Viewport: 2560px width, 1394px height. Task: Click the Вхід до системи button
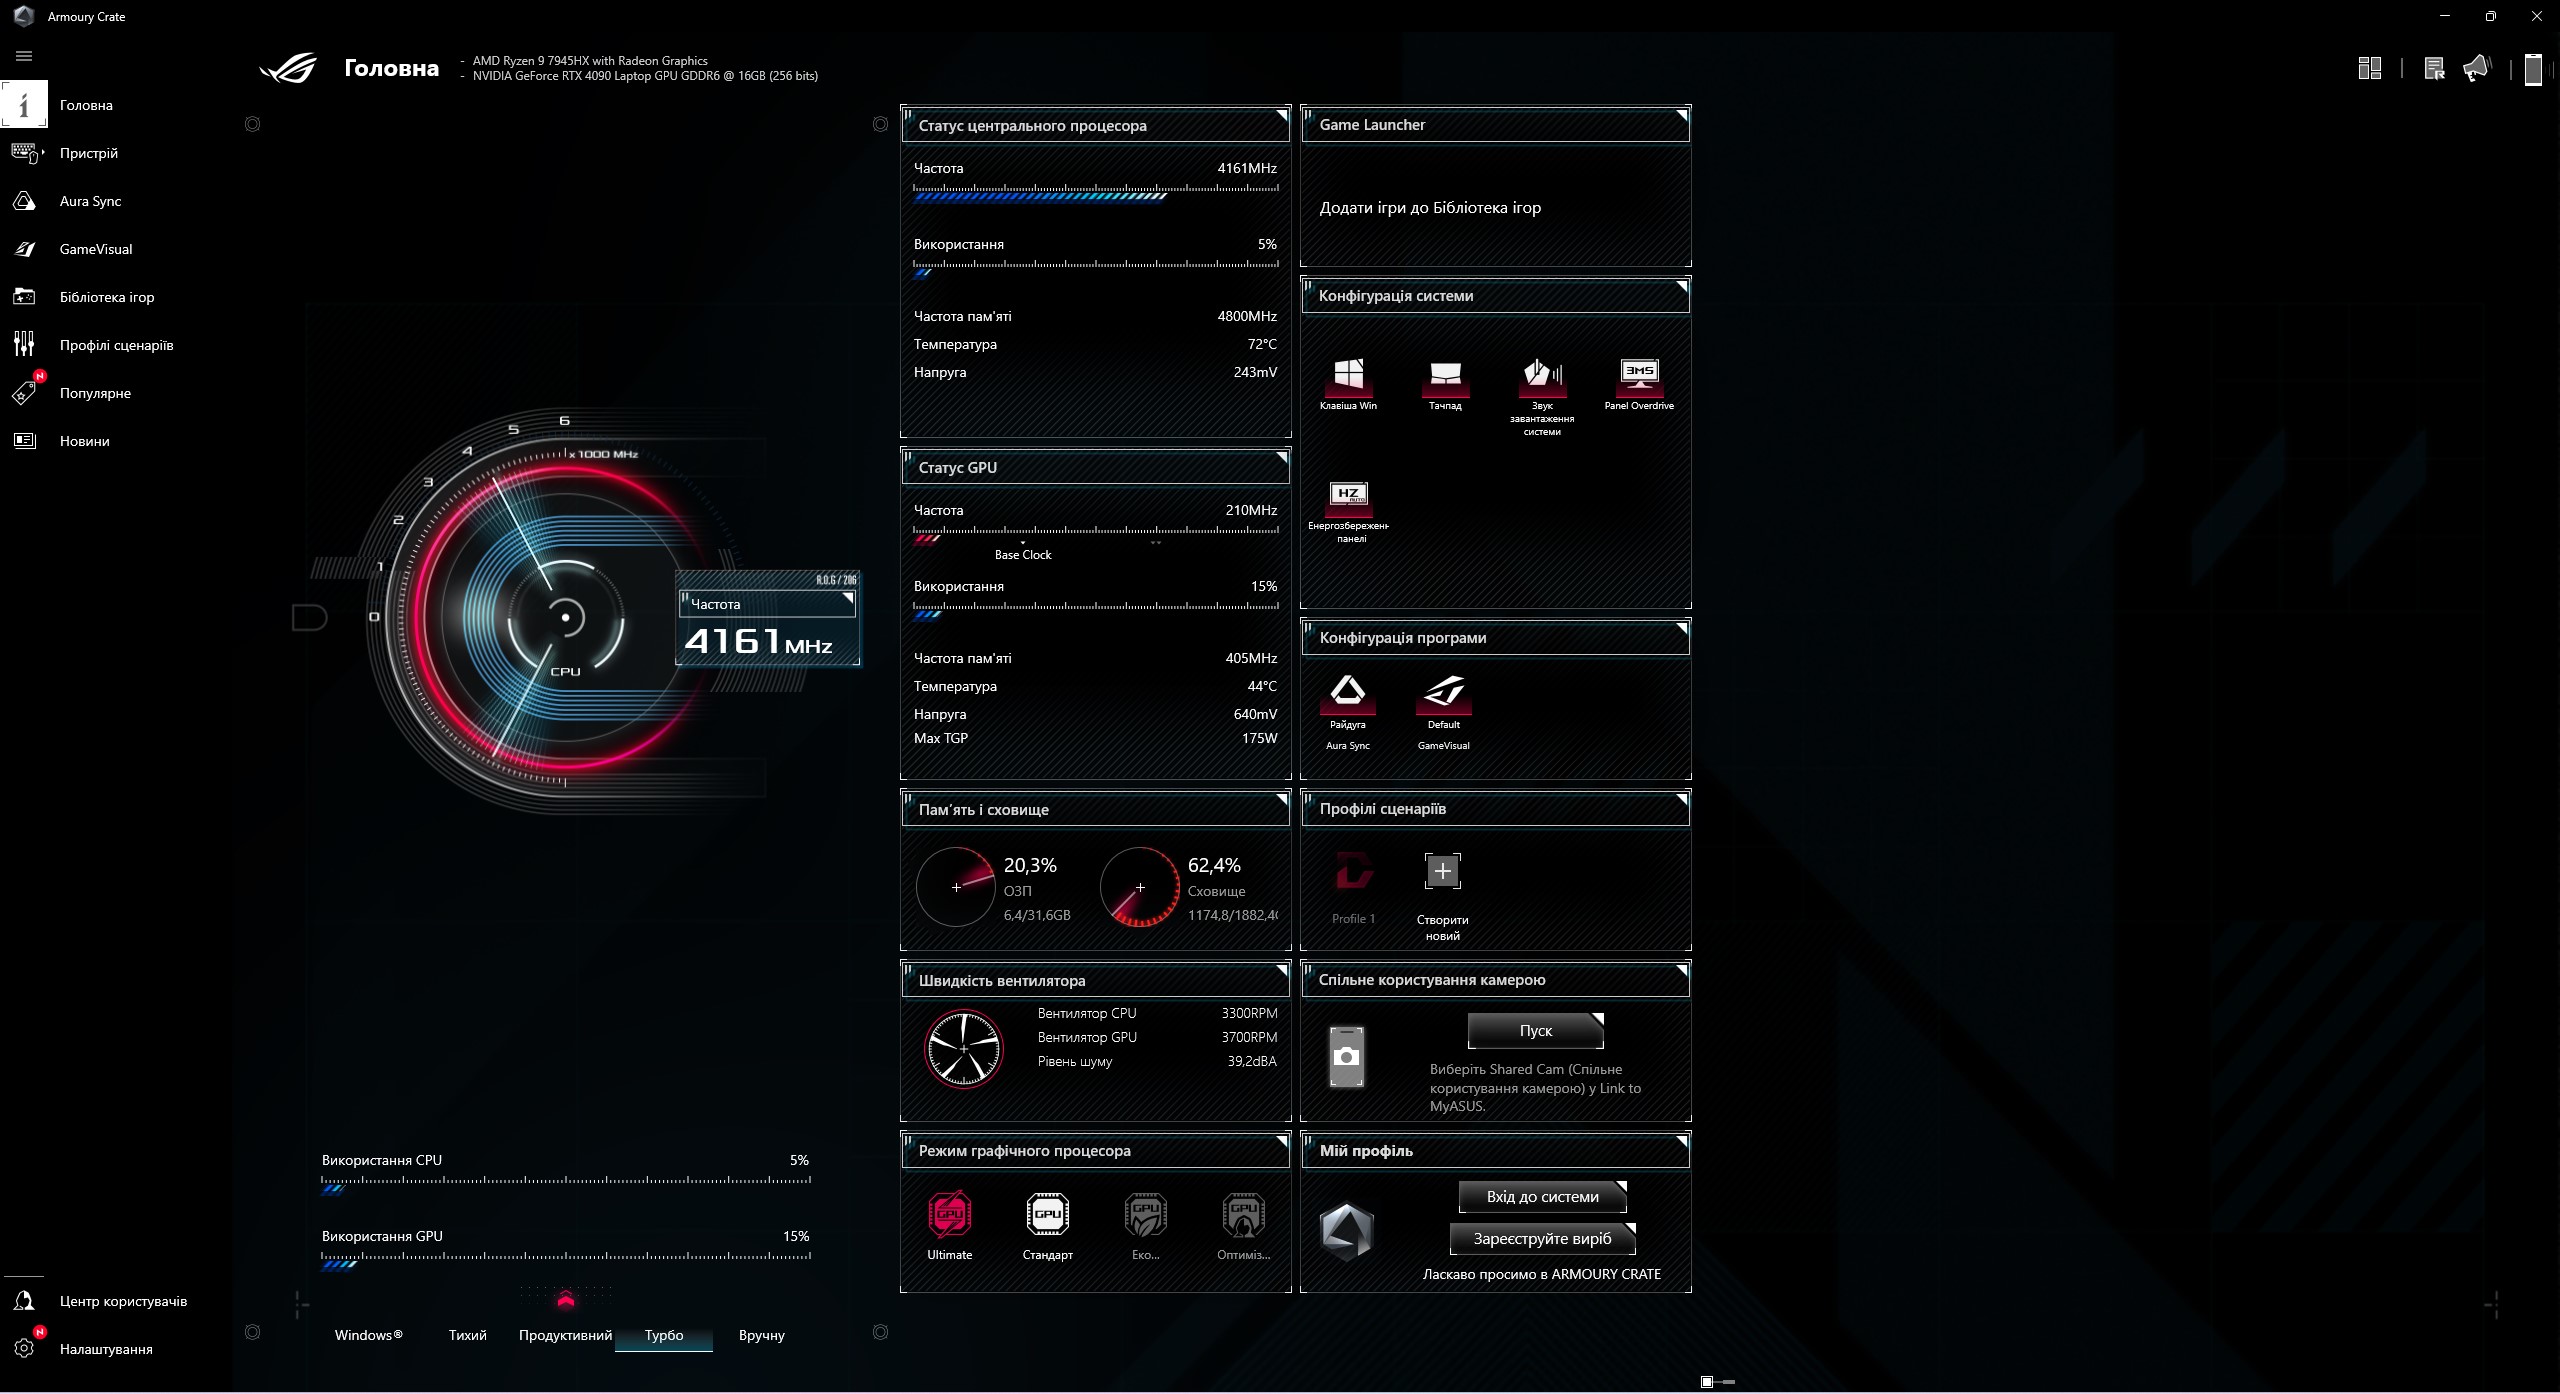click(1542, 1197)
